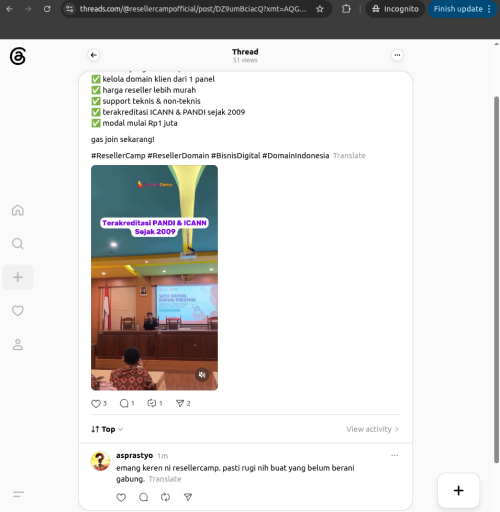Click 'harga reseller lebih murah' line
This screenshot has height=512, width=500.
pos(144,90)
